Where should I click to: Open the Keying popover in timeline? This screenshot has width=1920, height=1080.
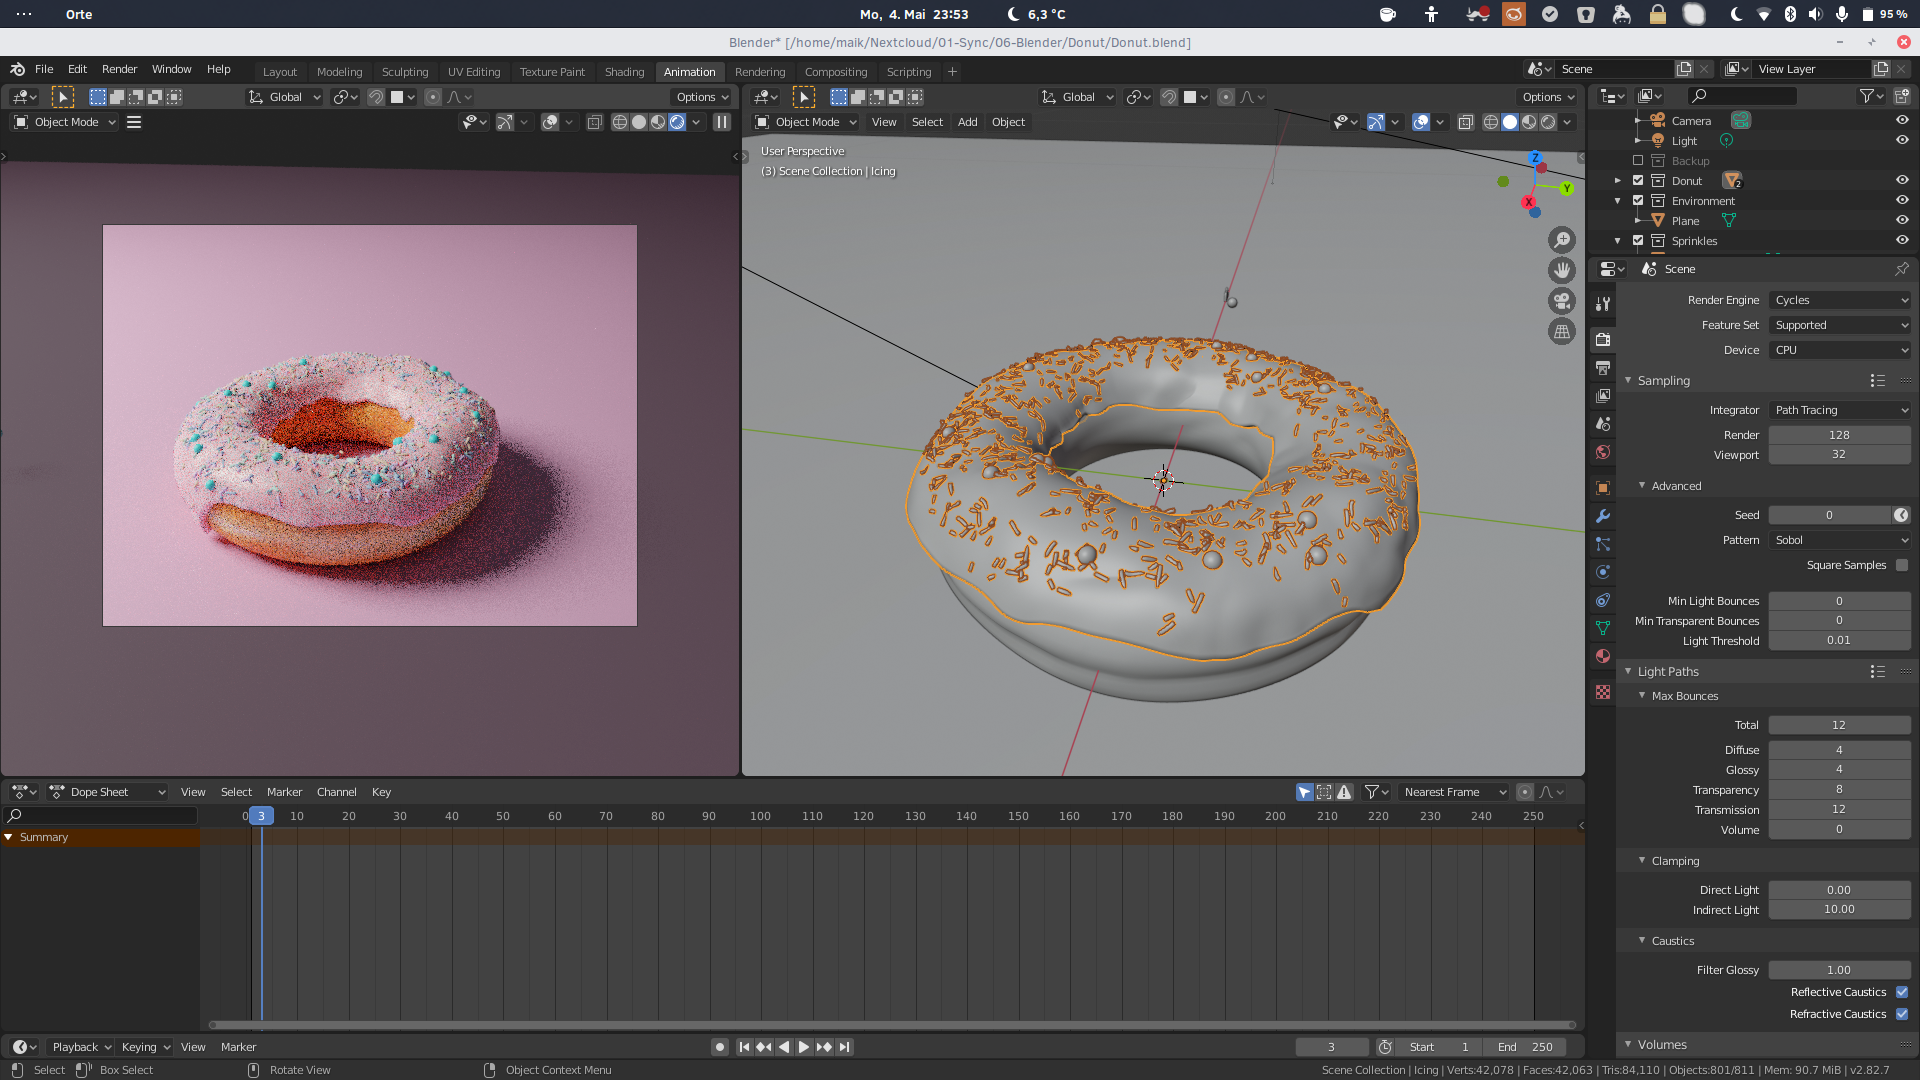point(145,1047)
